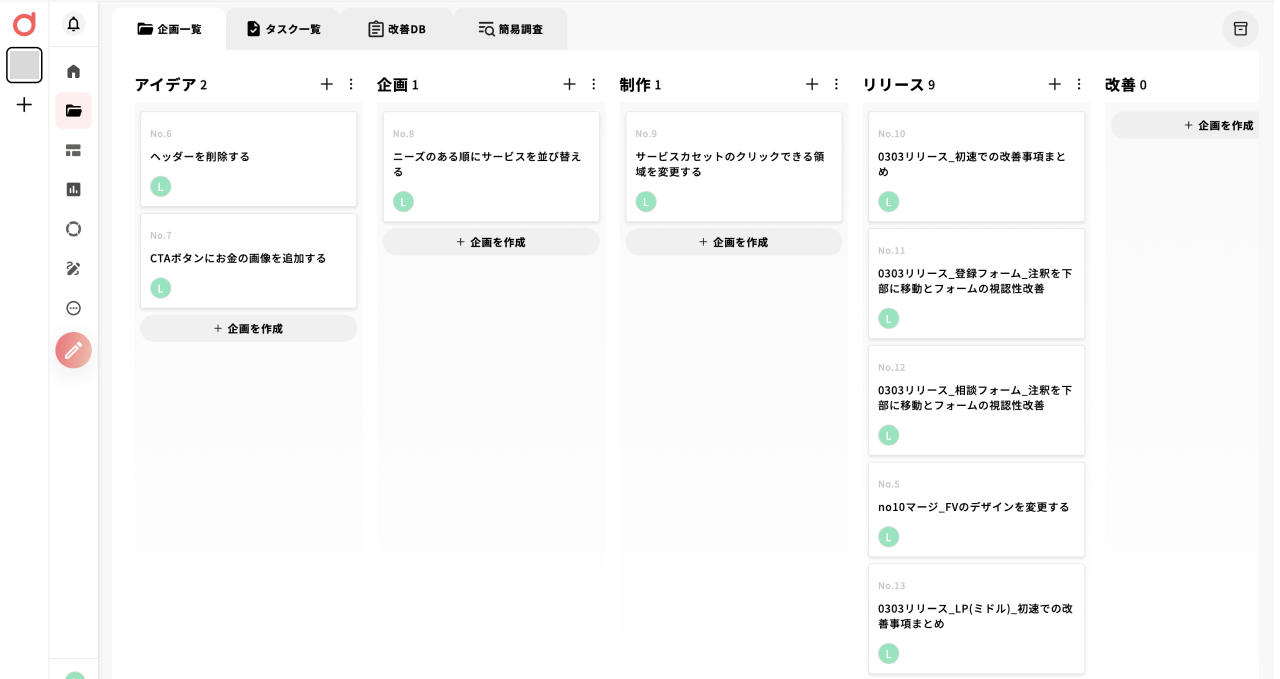Screen dimensions: 1280x679
Task: Open the 改善DB tab
Action: pos(397,29)
